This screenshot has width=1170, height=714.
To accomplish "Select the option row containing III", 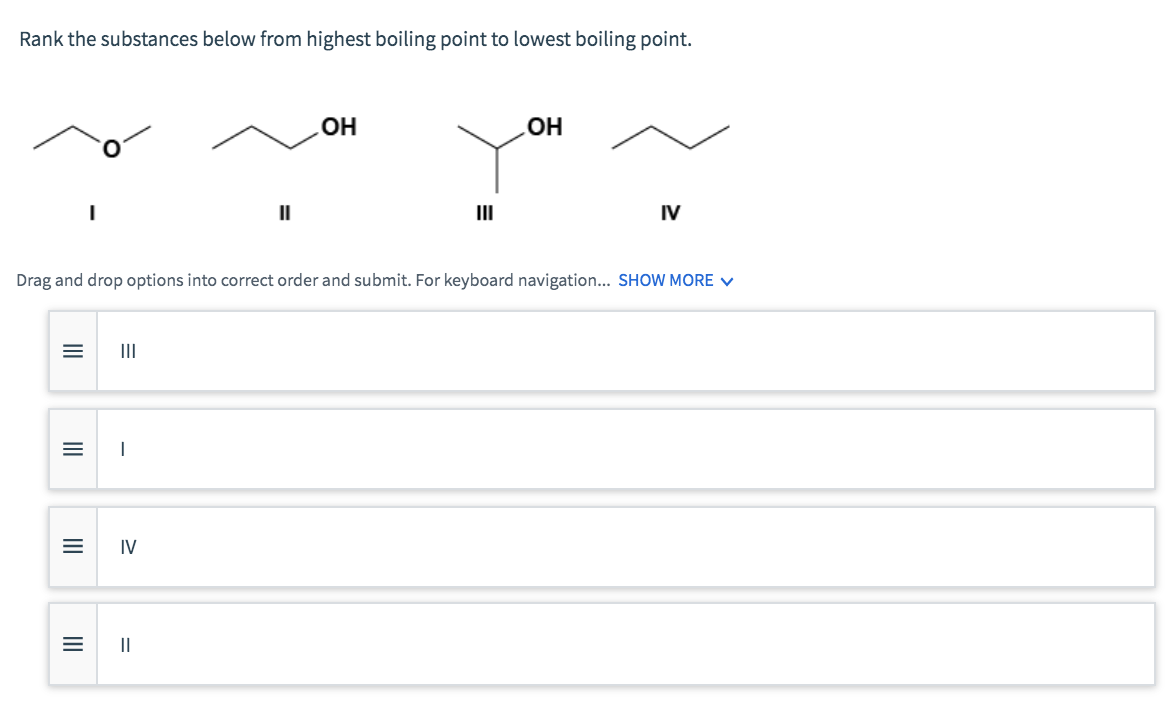I will coord(600,351).
